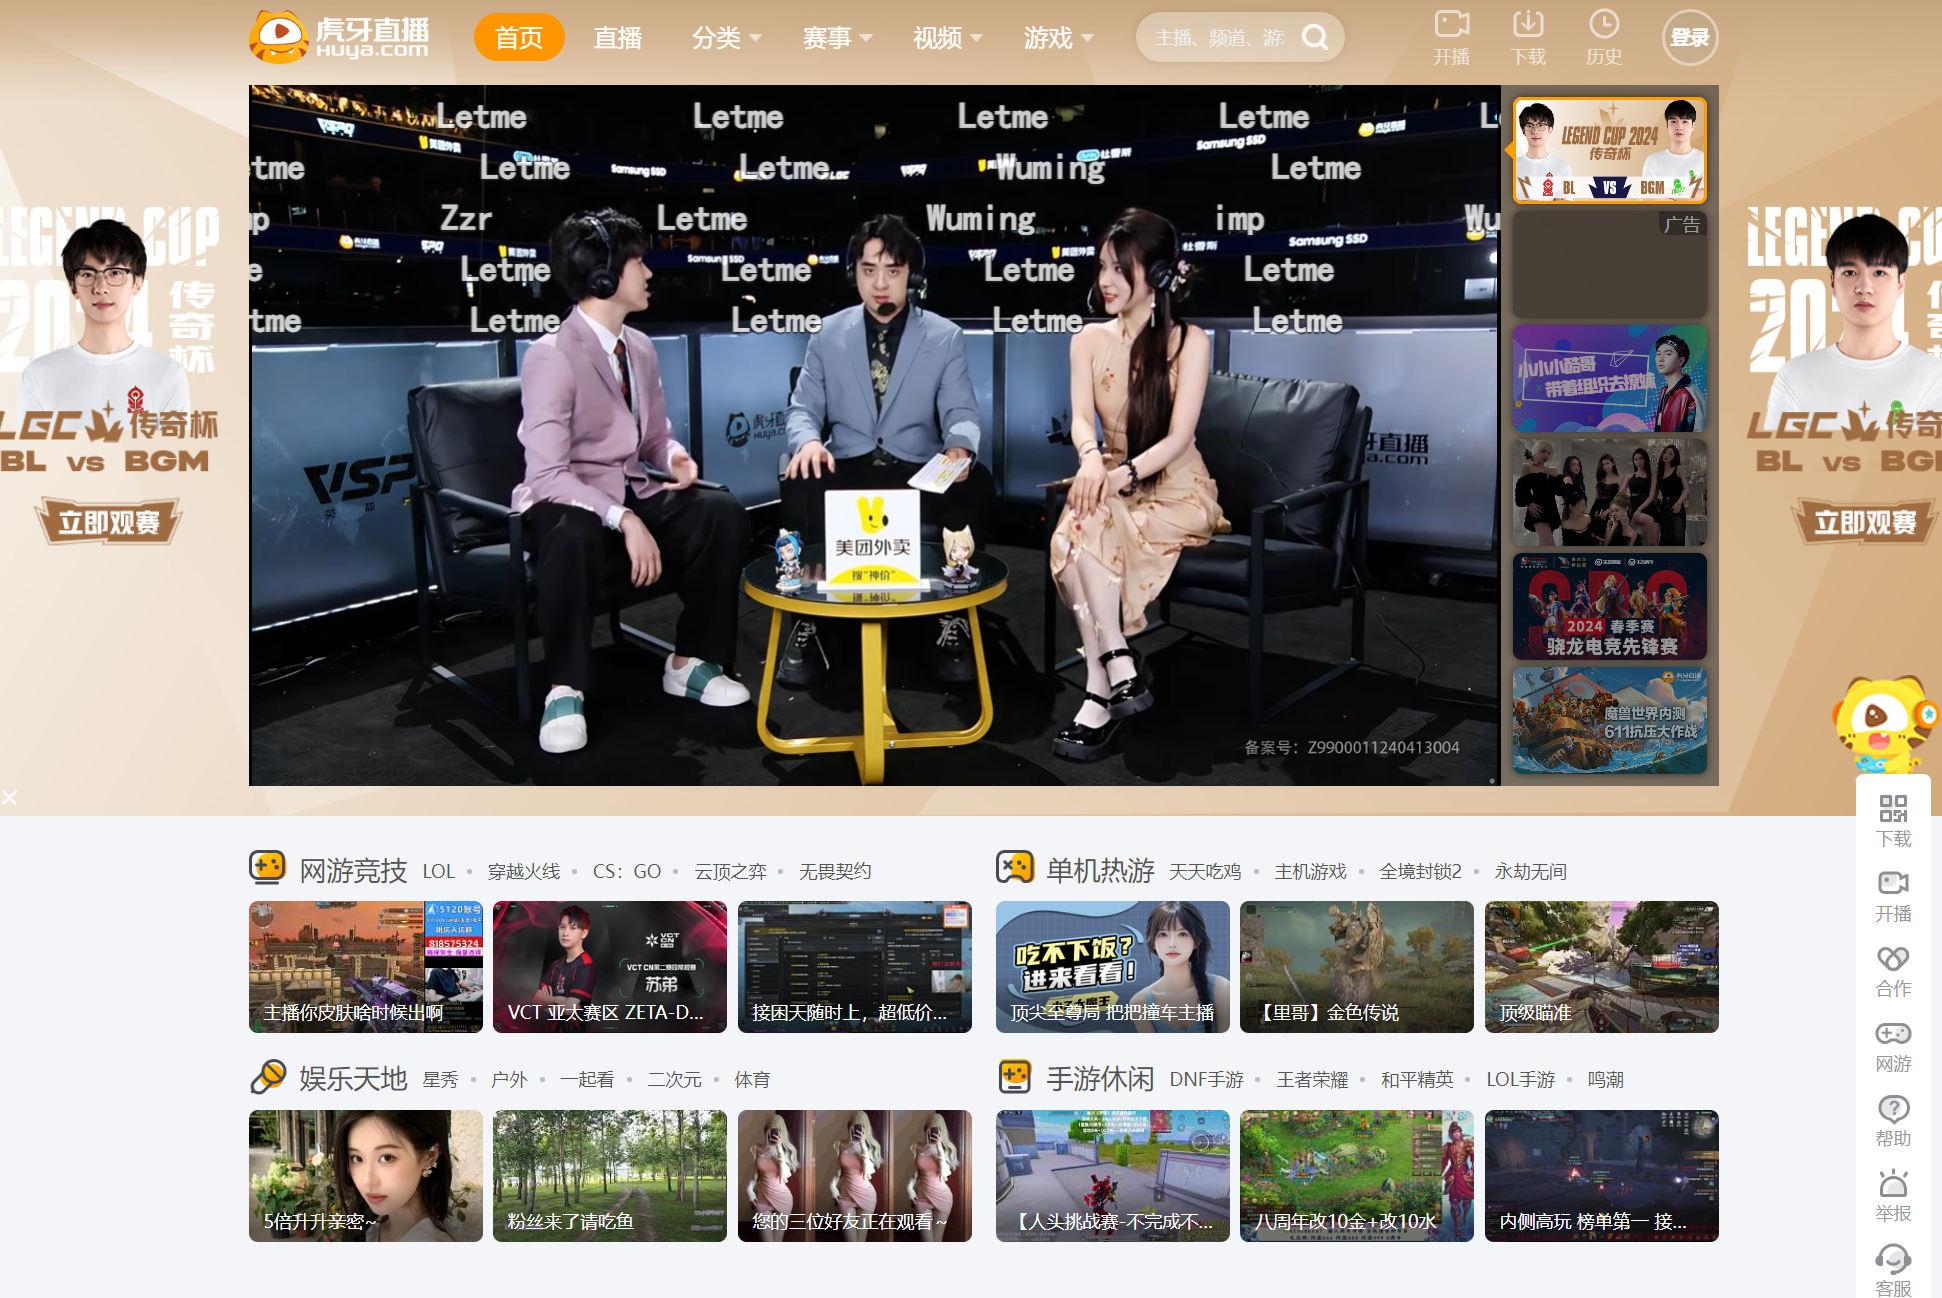The image size is (1942, 1298).
Task: Open the 历史 history clock icon
Action: click(1604, 24)
